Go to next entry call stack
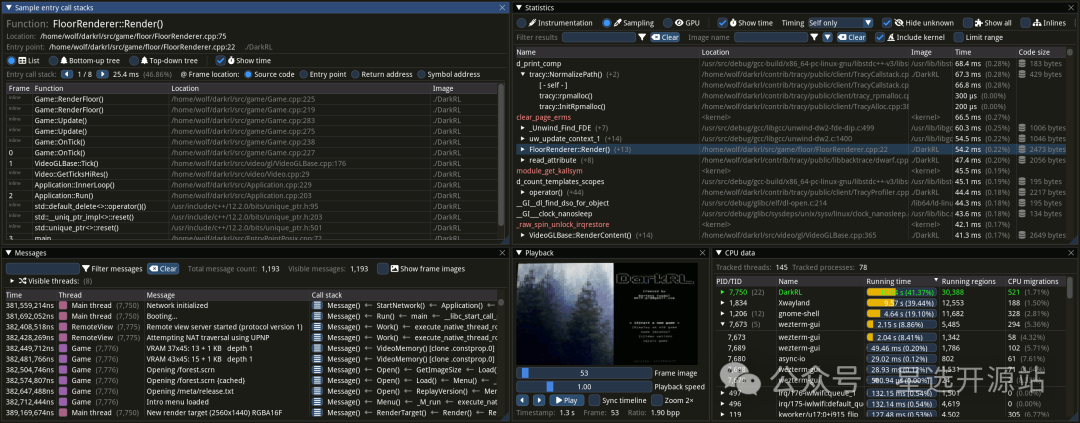The image size is (1080, 423). (x=103, y=74)
